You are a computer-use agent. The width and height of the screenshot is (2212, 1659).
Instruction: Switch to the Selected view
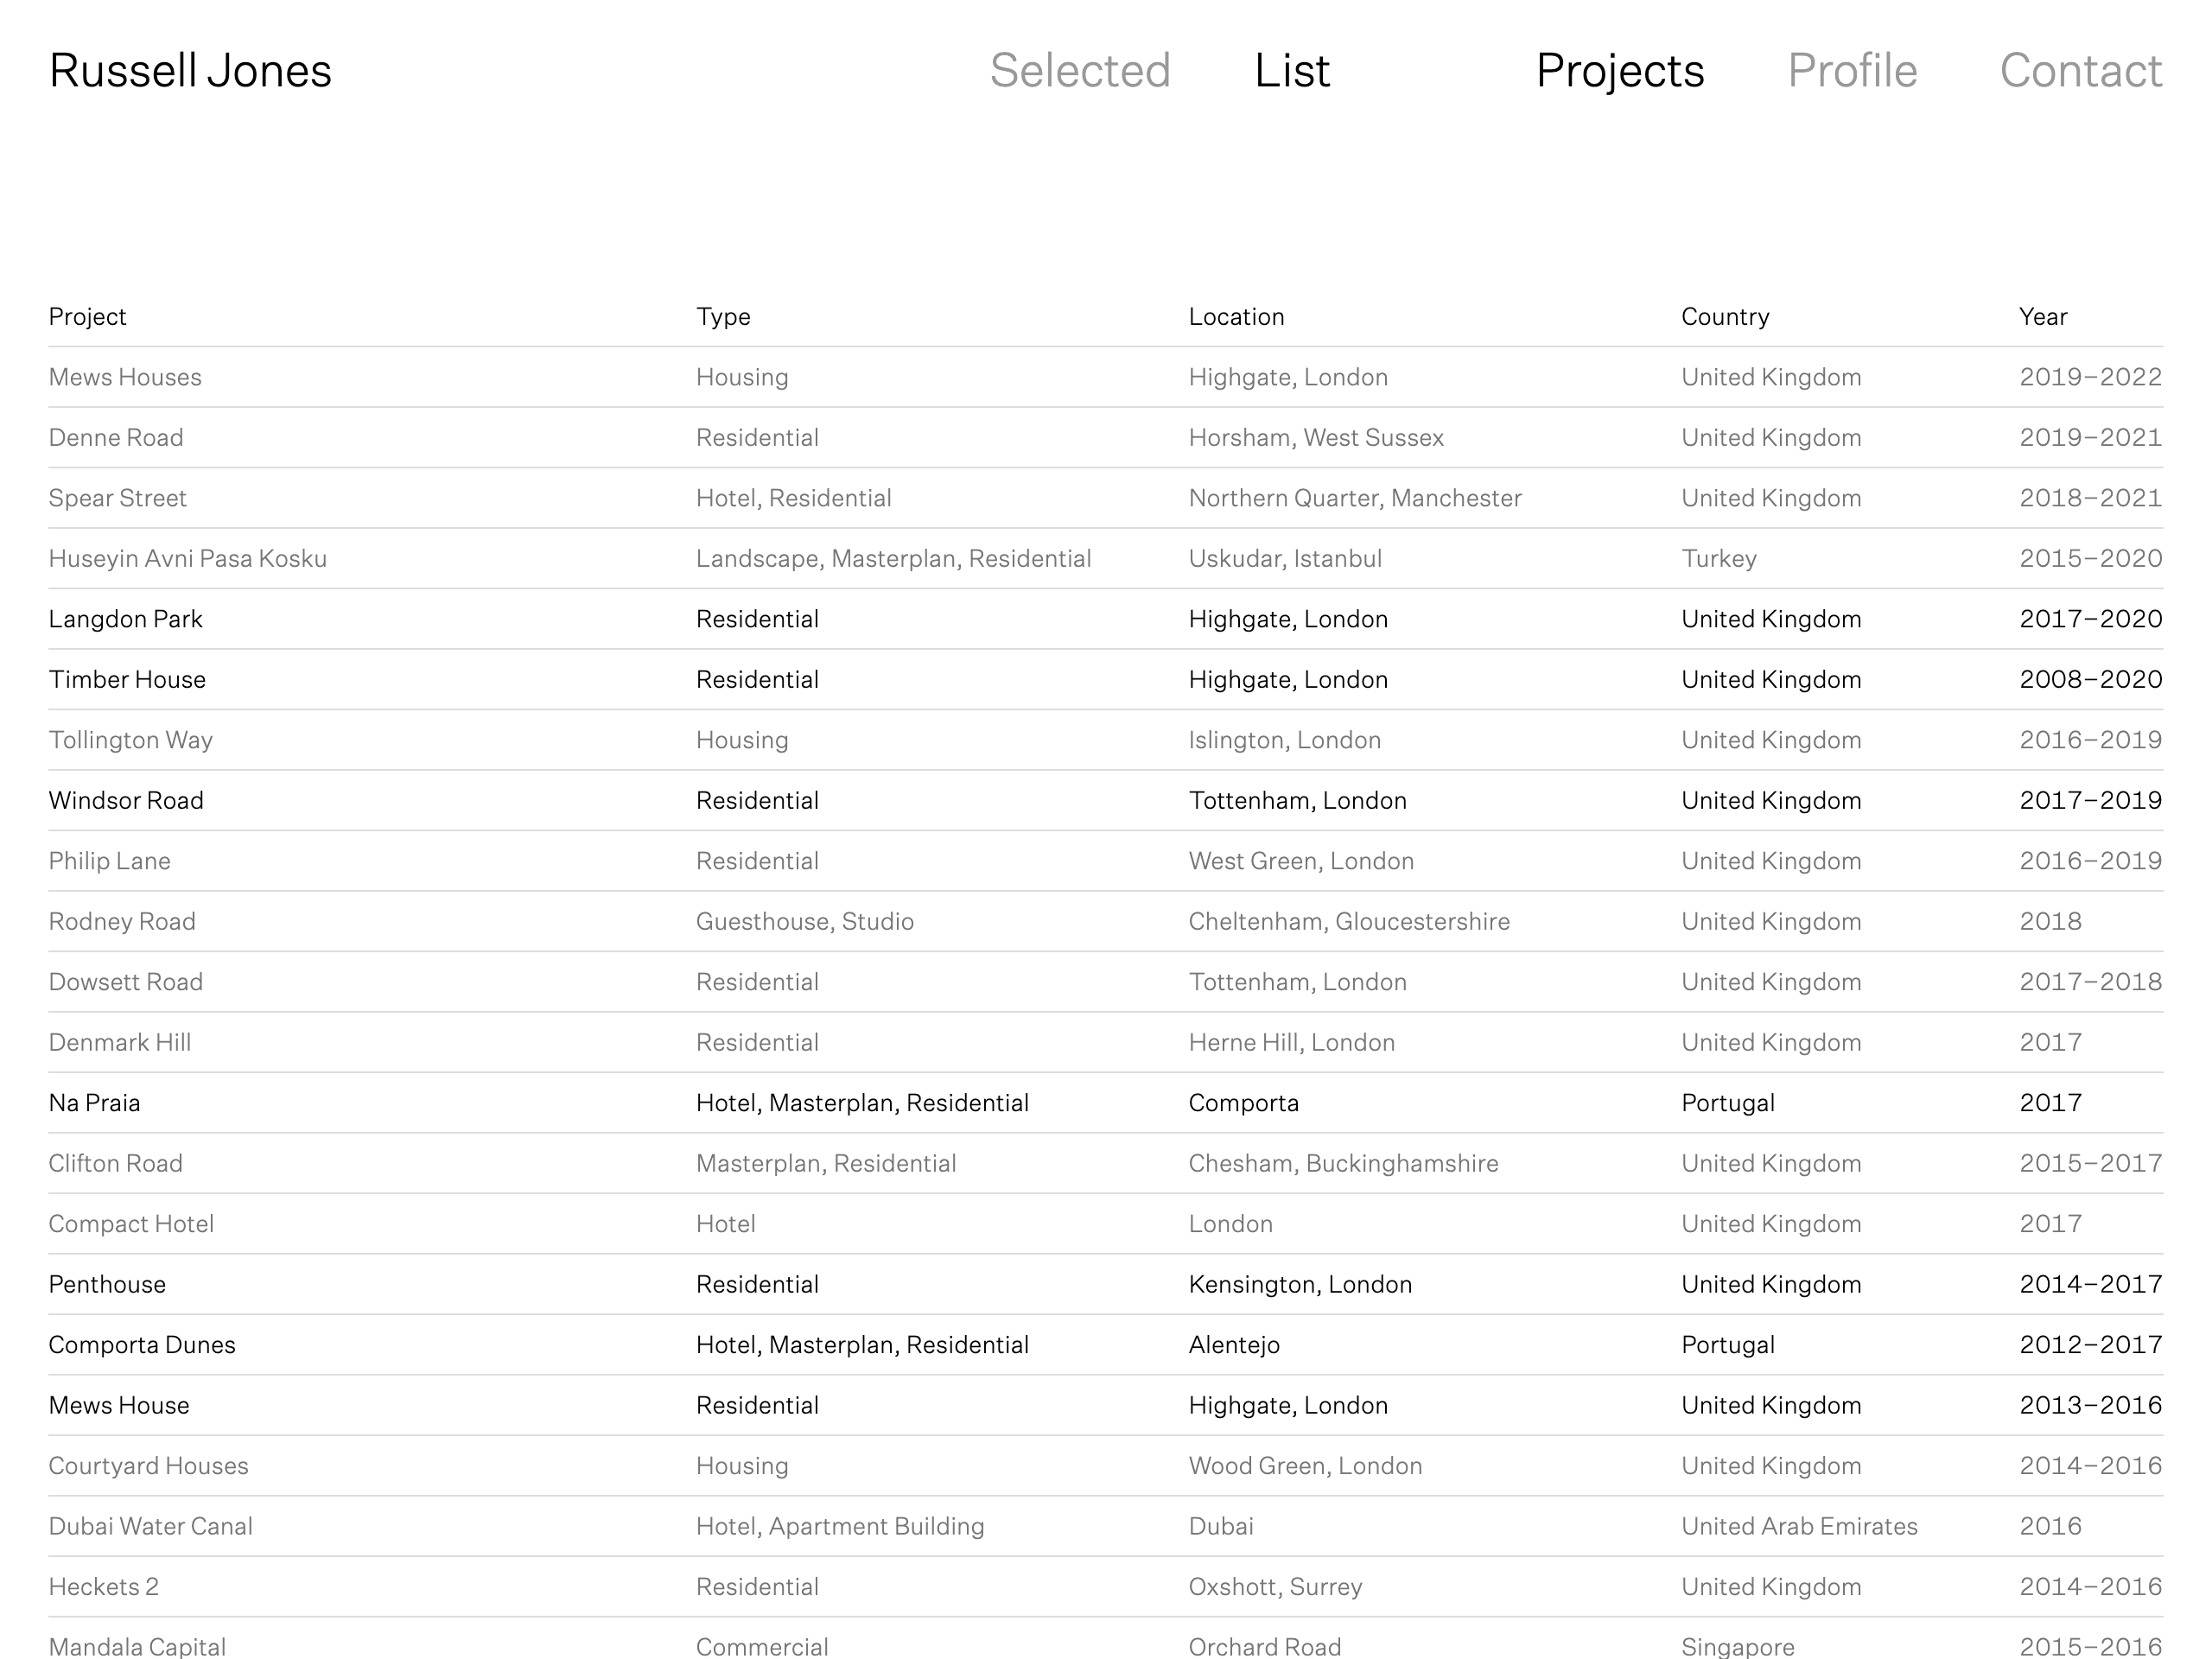(1080, 71)
